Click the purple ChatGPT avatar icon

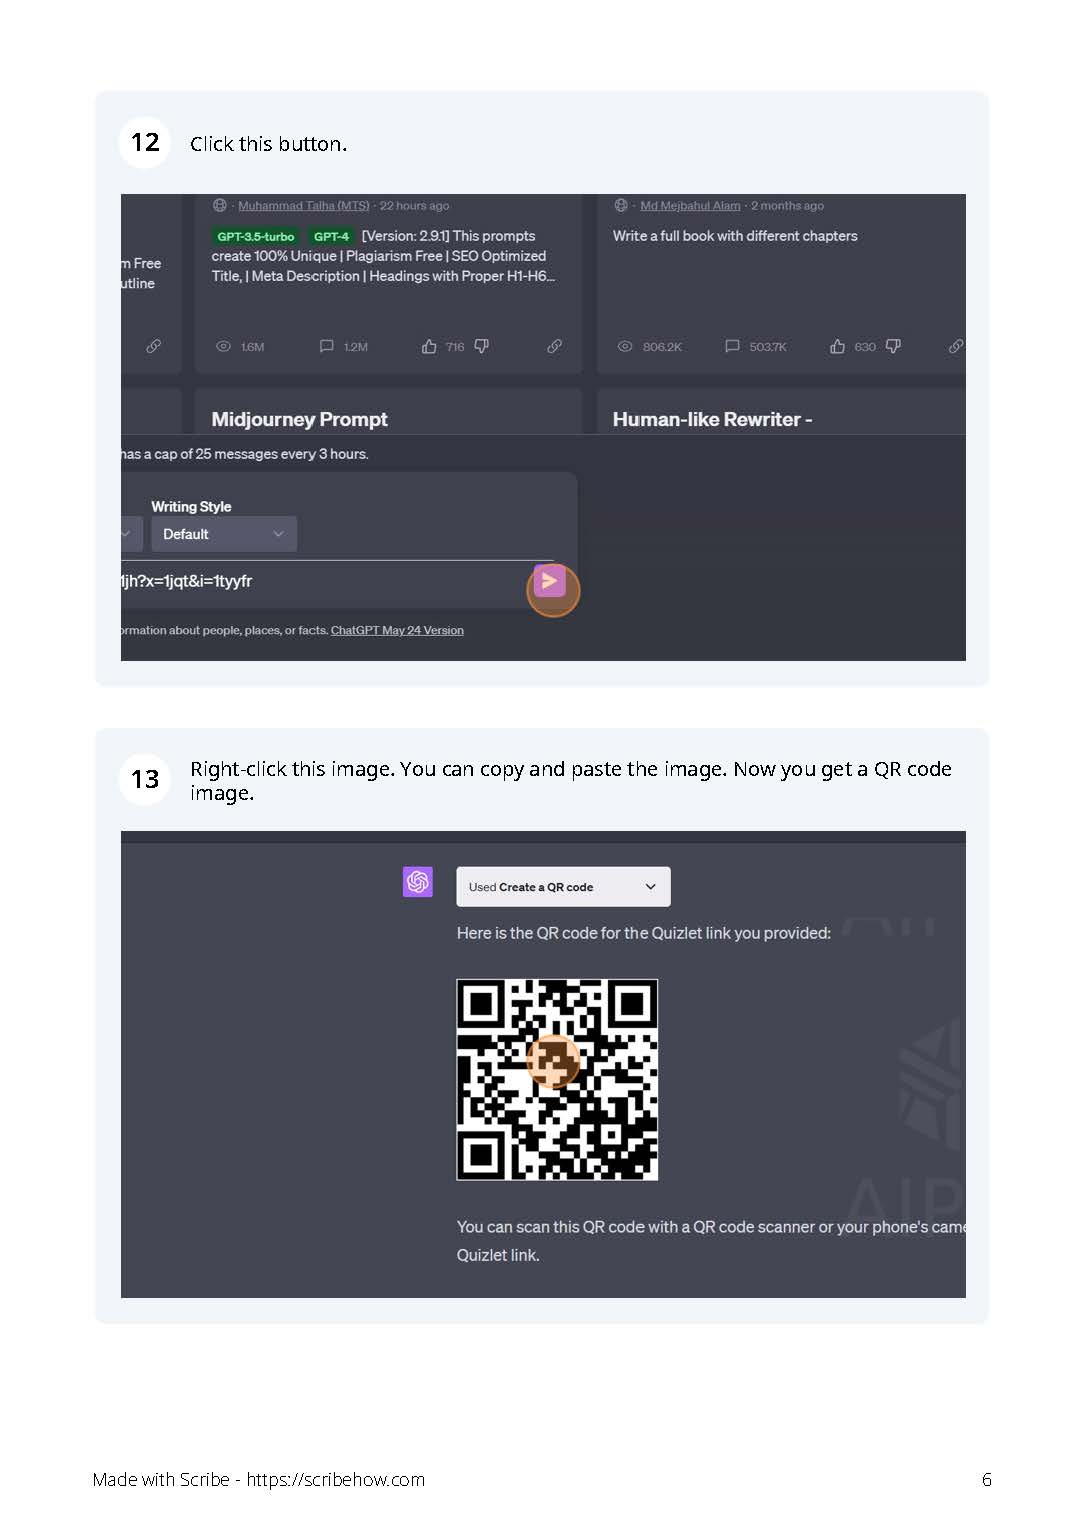[418, 882]
